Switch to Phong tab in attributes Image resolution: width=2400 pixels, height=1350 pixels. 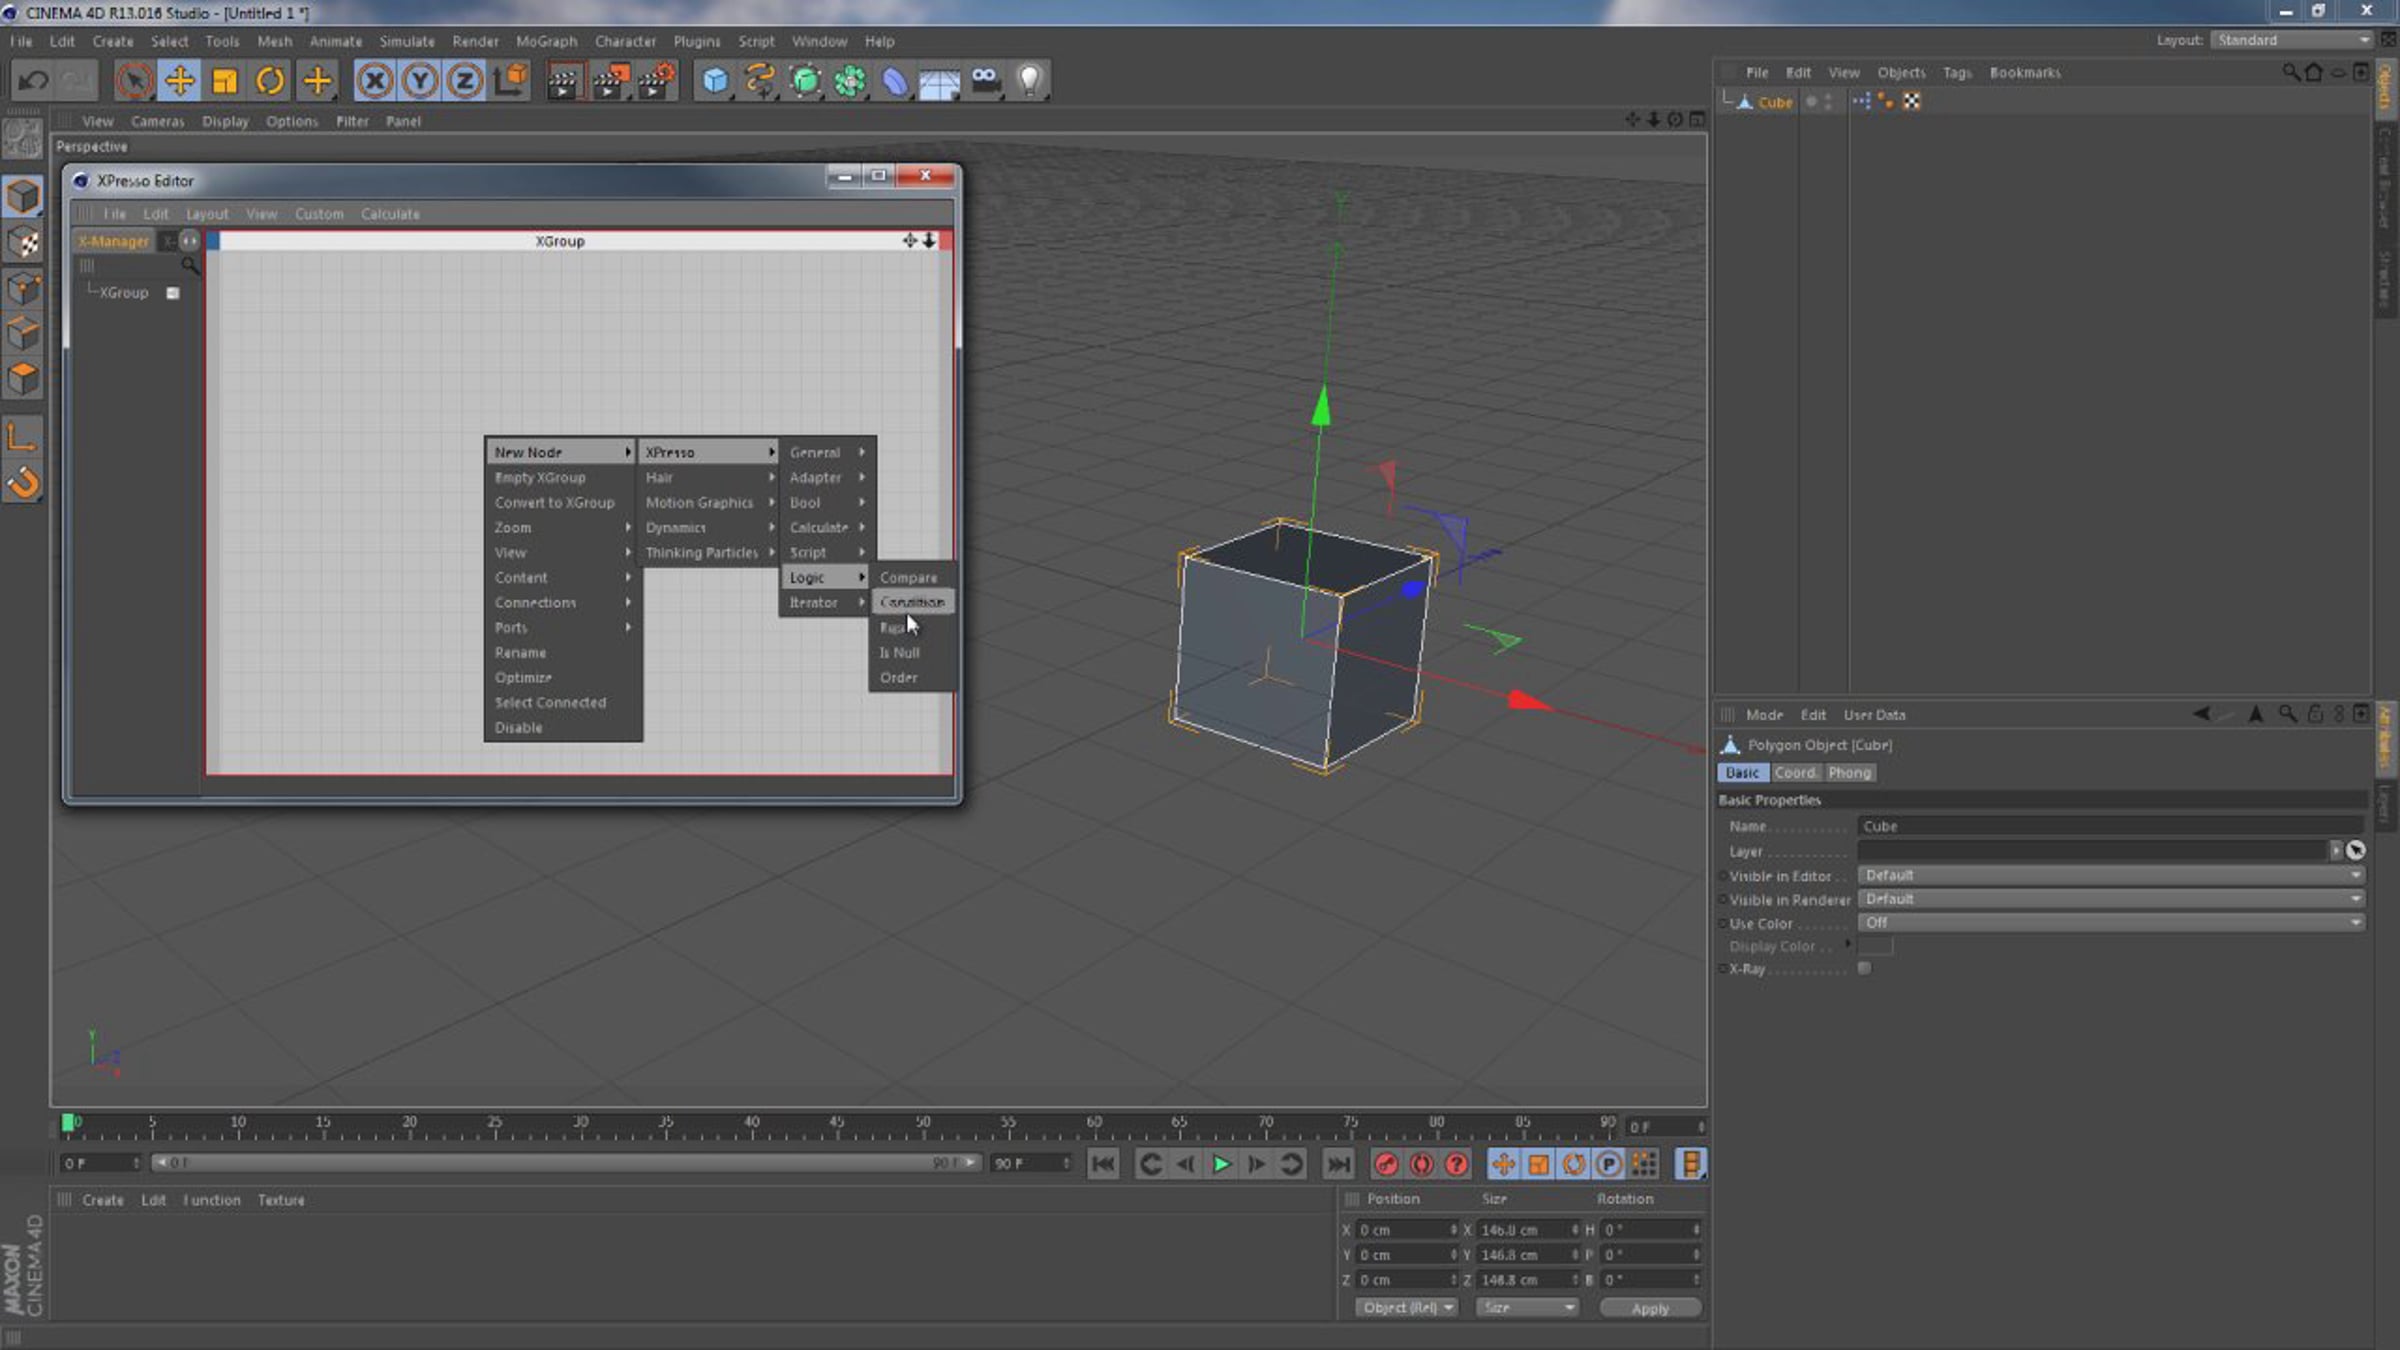click(1849, 773)
